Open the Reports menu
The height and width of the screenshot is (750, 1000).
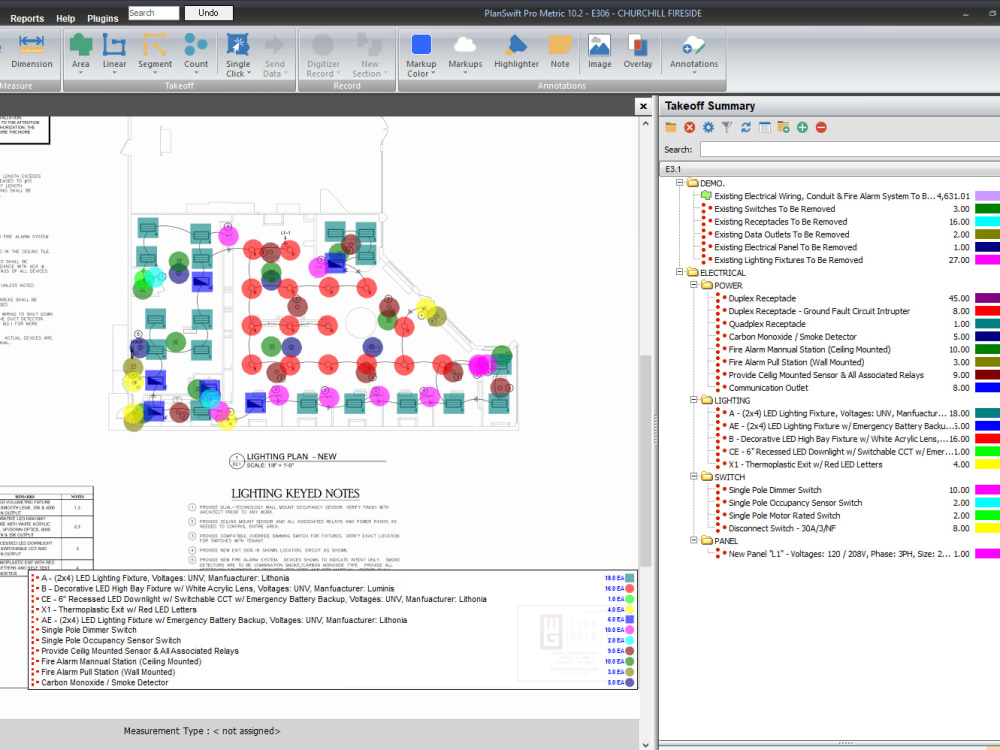click(x=27, y=18)
